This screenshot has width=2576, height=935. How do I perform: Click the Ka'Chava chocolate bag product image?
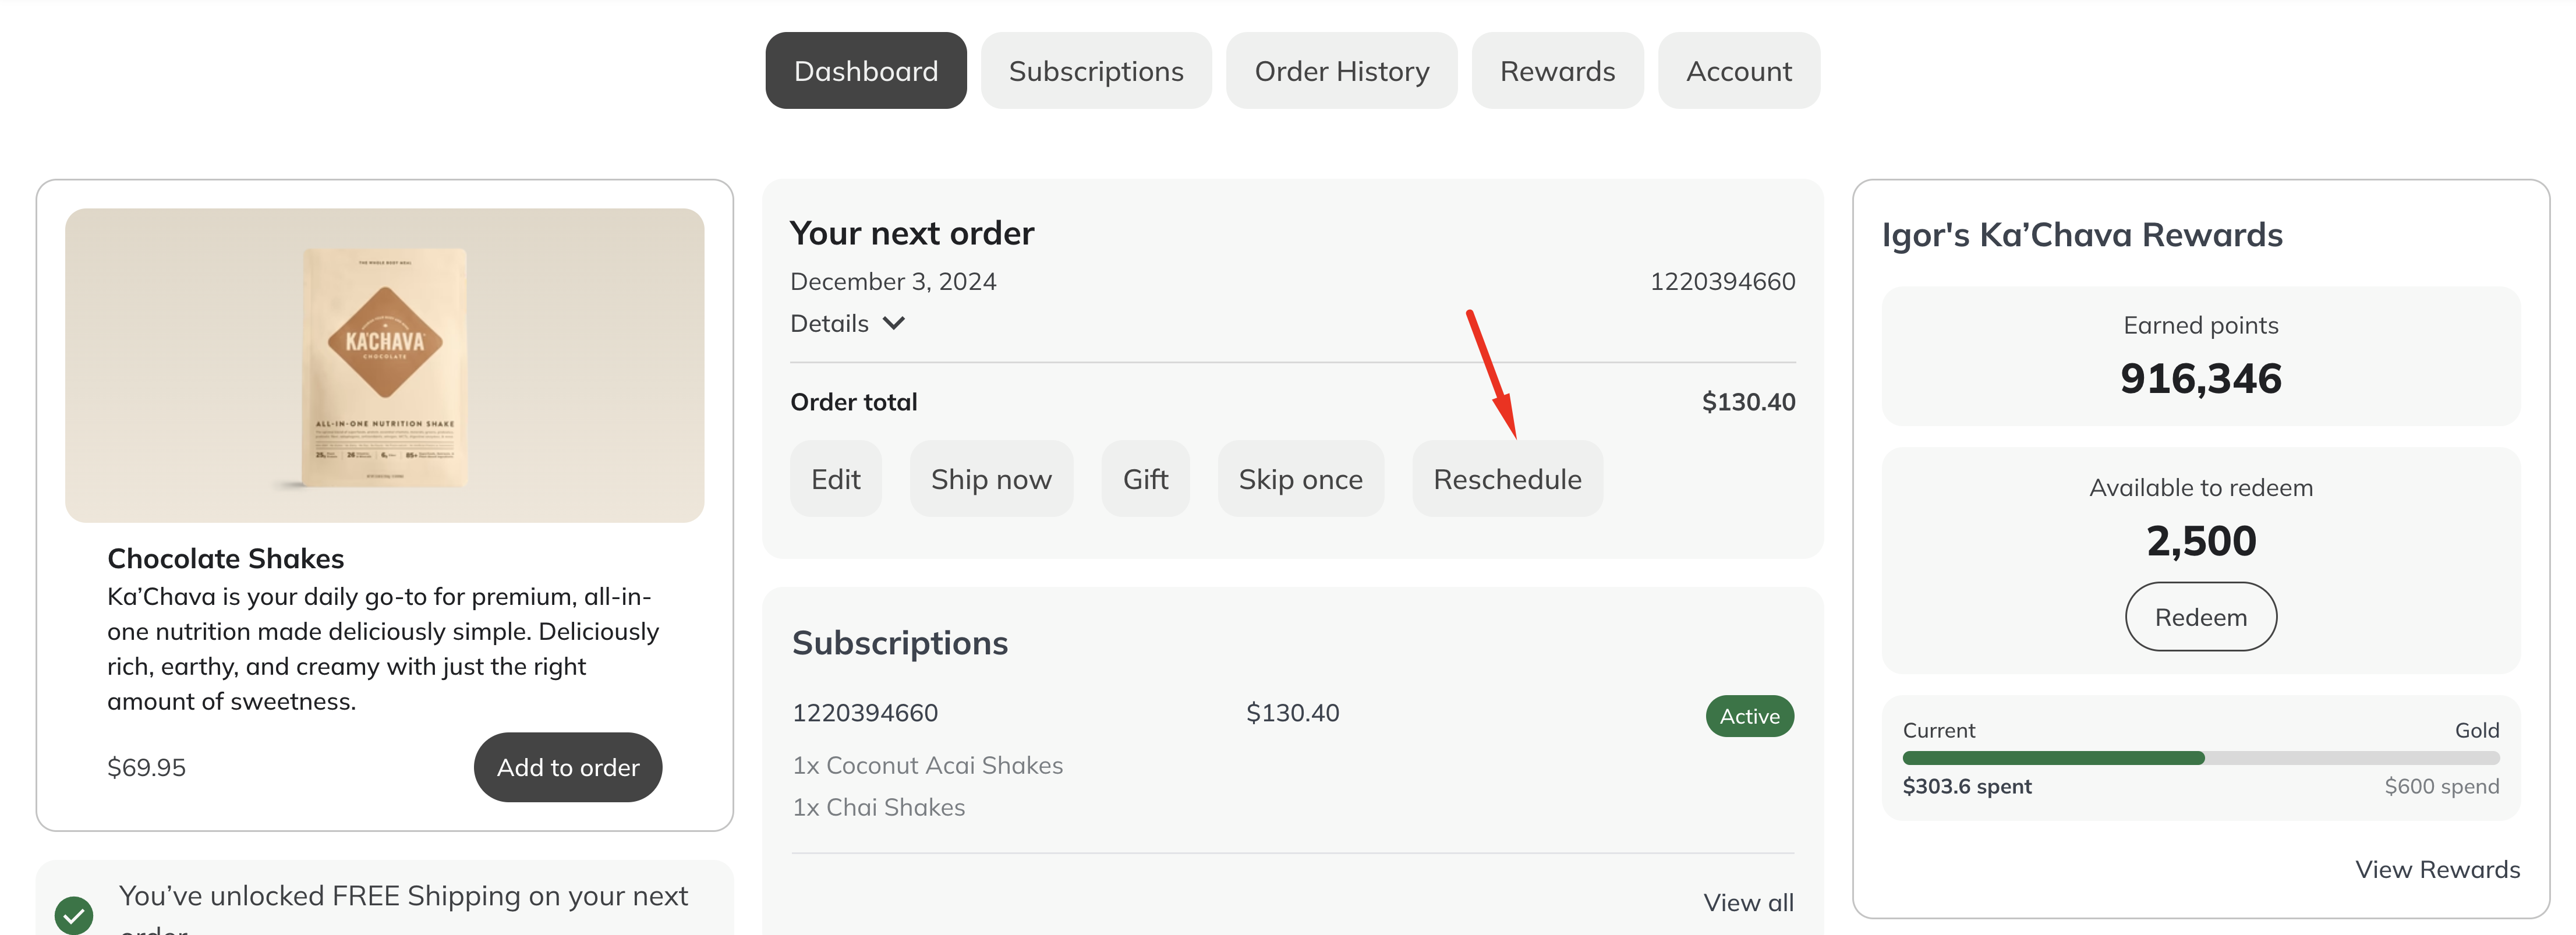[385, 365]
